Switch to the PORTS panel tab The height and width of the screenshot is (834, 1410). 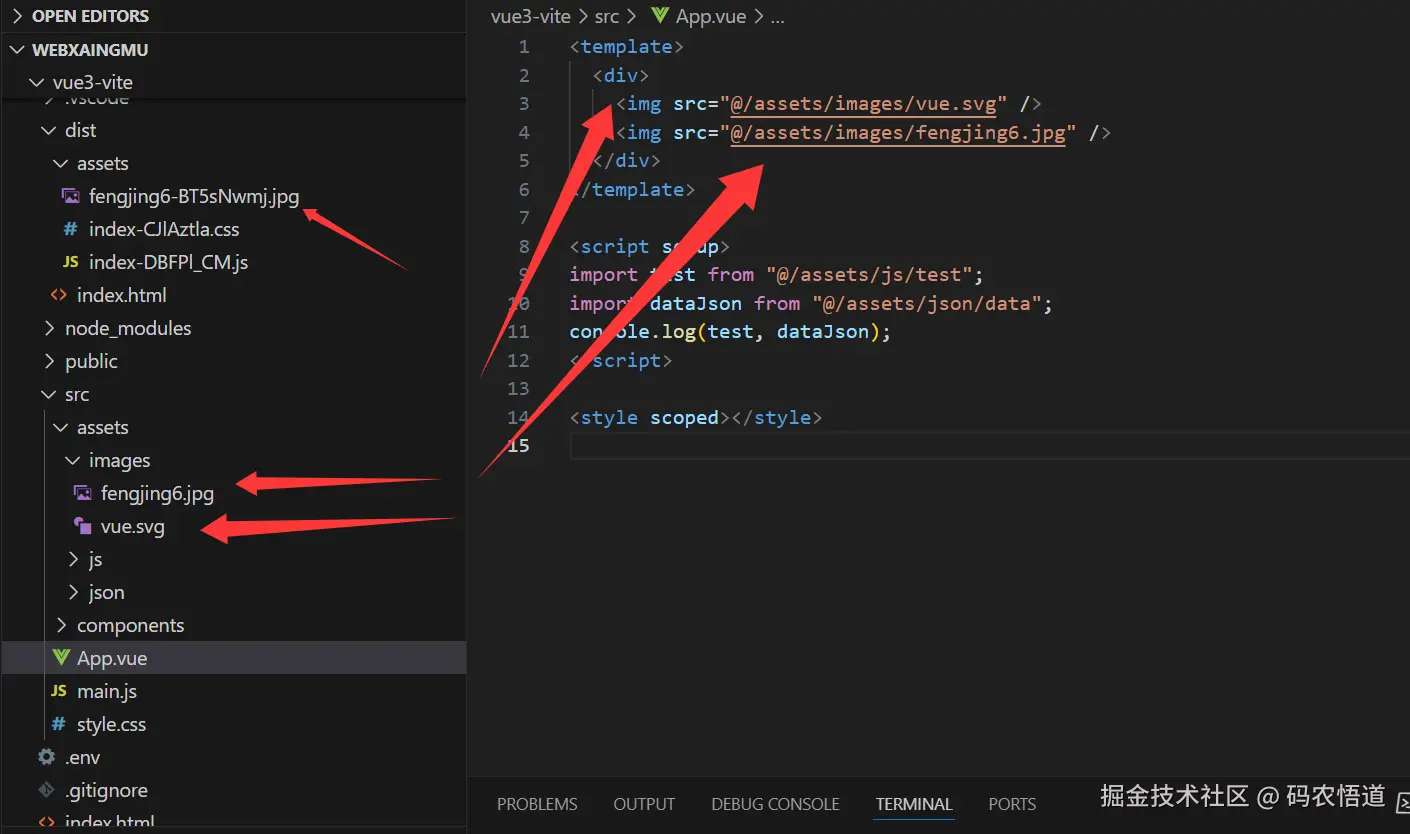tap(1012, 805)
